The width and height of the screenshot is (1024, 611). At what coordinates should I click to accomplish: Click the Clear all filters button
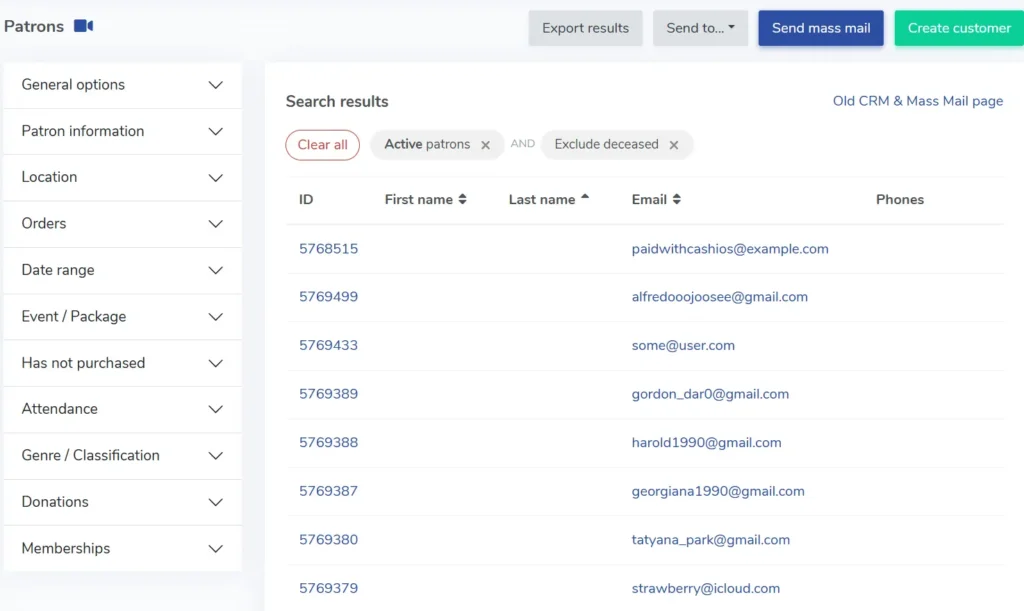pos(323,145)
